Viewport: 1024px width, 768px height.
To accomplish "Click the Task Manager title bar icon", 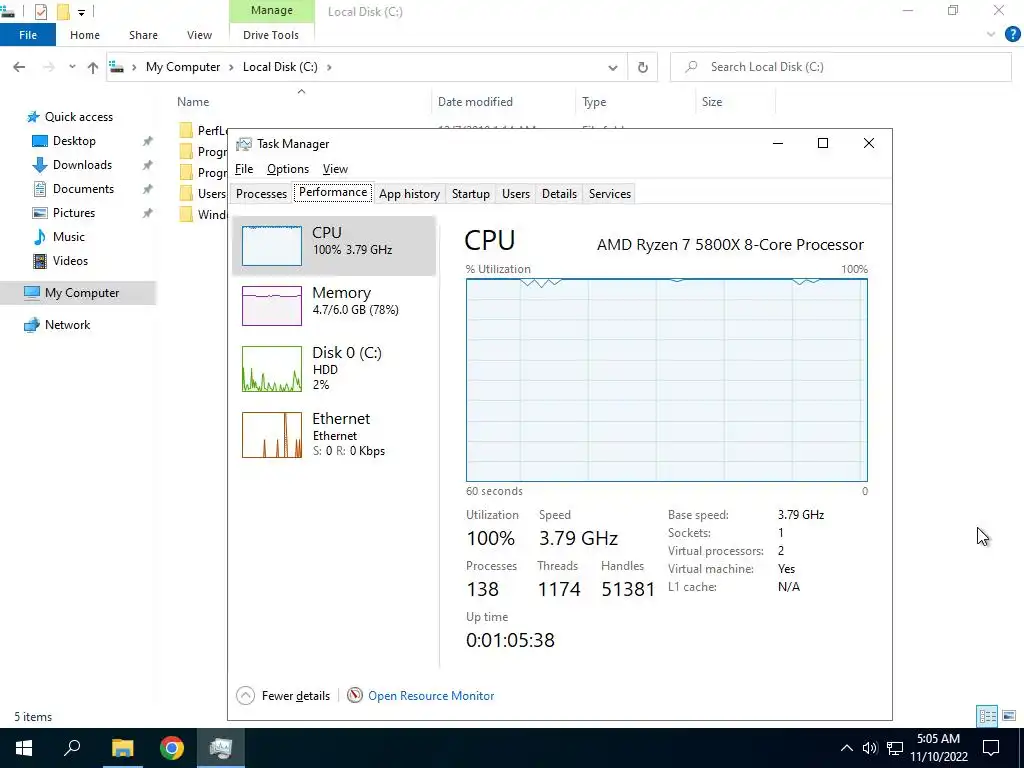I will [244, 144].
